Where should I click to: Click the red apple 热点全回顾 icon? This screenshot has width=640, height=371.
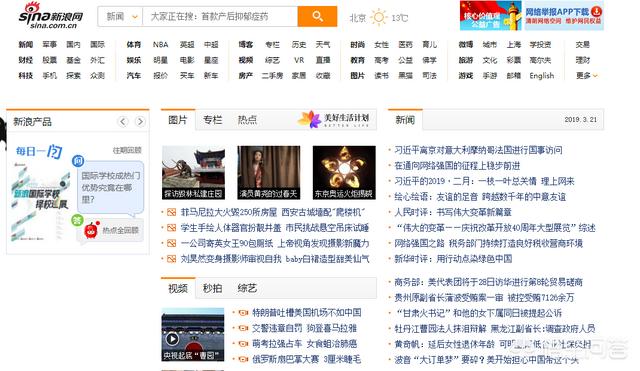point(91,231)
